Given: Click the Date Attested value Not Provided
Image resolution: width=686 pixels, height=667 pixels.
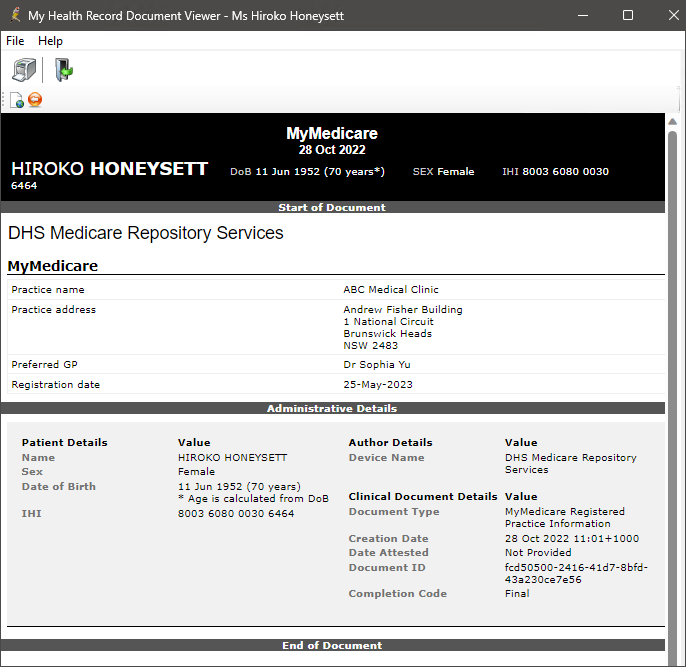Looking at the screenshot, I should [538, 552].
